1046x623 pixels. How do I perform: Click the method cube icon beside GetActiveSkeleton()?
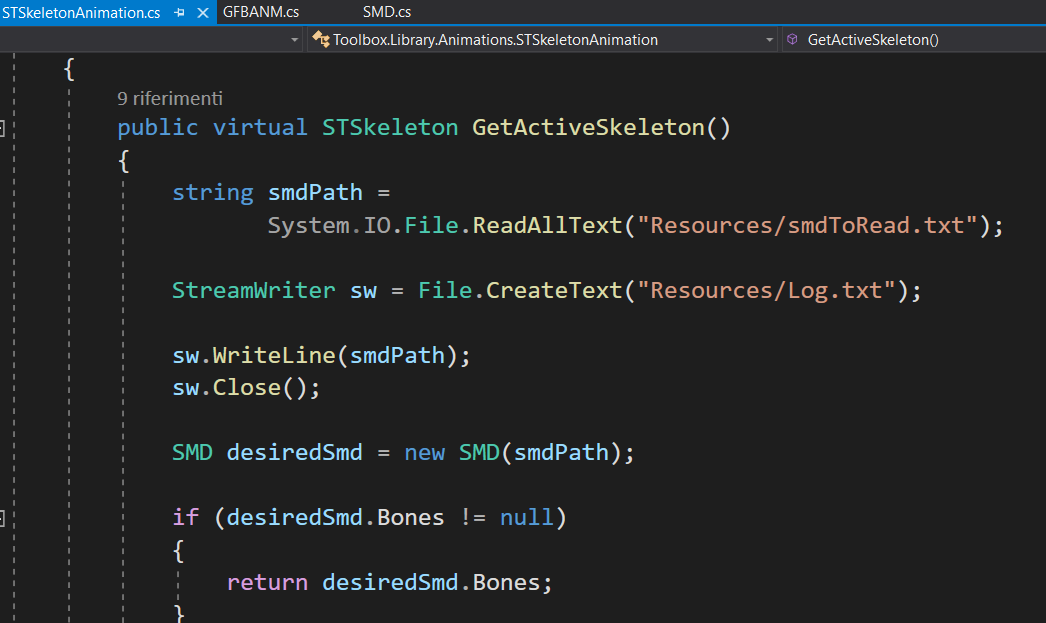(x=793, y=39)
